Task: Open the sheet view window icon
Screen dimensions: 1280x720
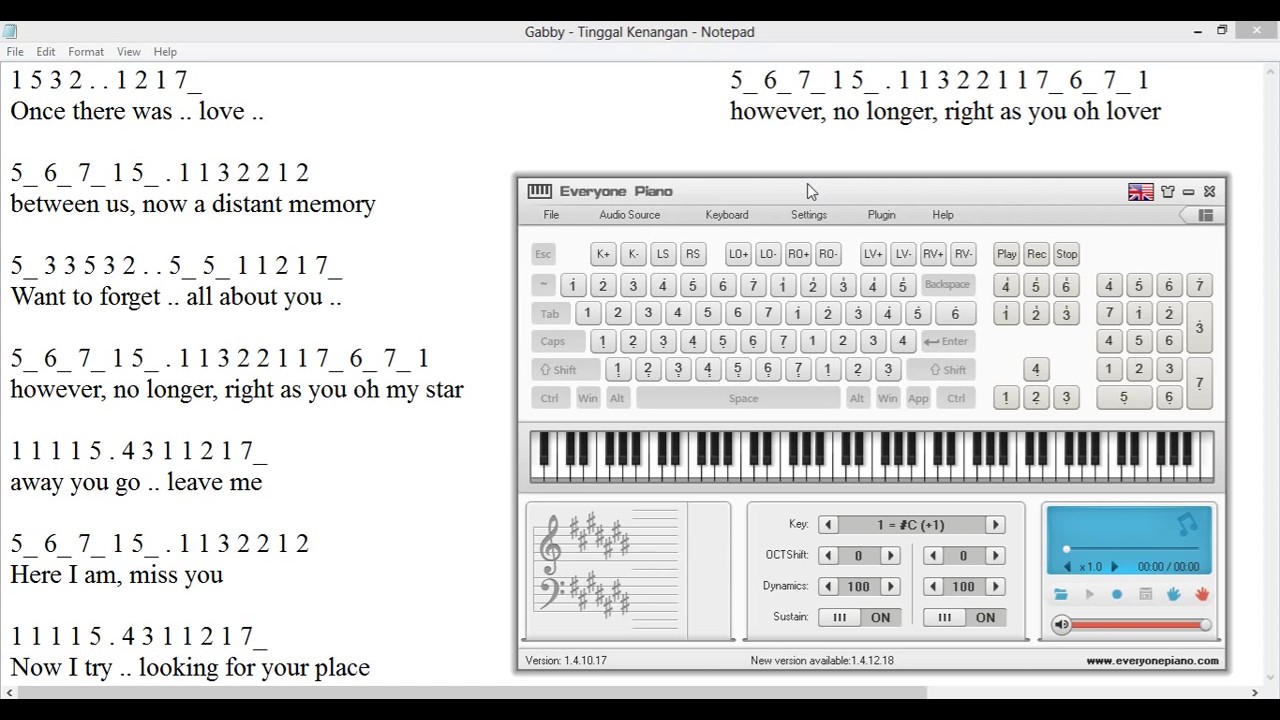Action: pyautogui.click(x=1146, y=595)
